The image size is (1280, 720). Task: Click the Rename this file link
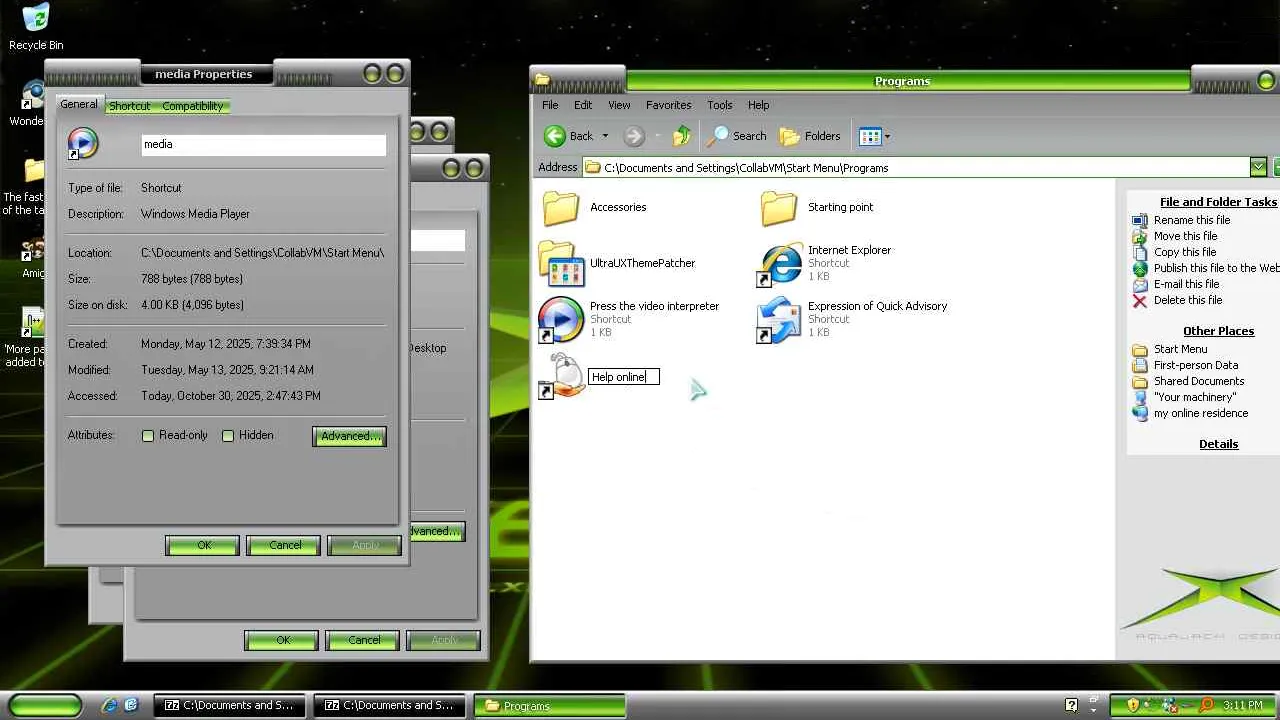click(1192, 220)
